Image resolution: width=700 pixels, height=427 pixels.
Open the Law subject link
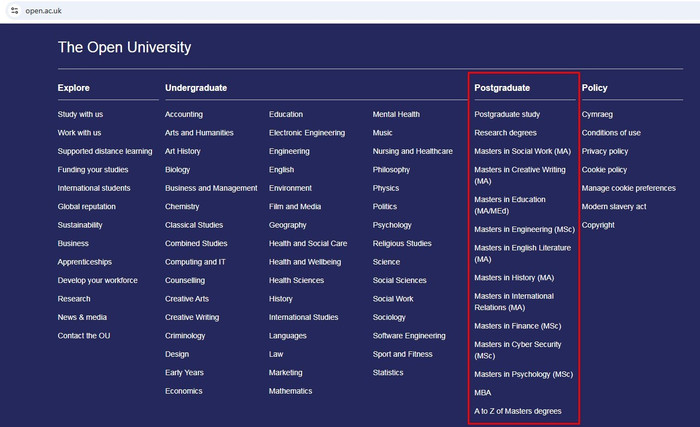[x=276, y=354]
